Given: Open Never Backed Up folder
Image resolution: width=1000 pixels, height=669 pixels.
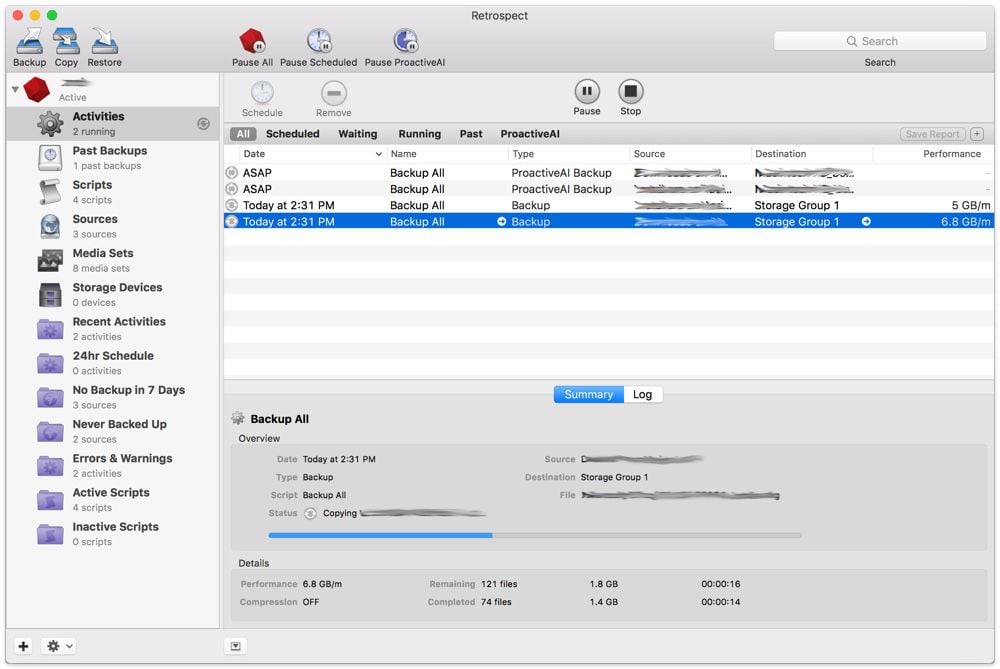Looking at the screenshot, I should click(x=113, y=431).
